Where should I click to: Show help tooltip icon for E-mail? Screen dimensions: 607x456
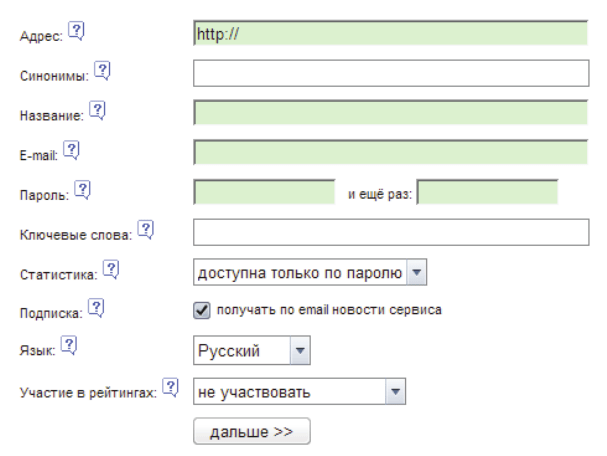(72, 149)
